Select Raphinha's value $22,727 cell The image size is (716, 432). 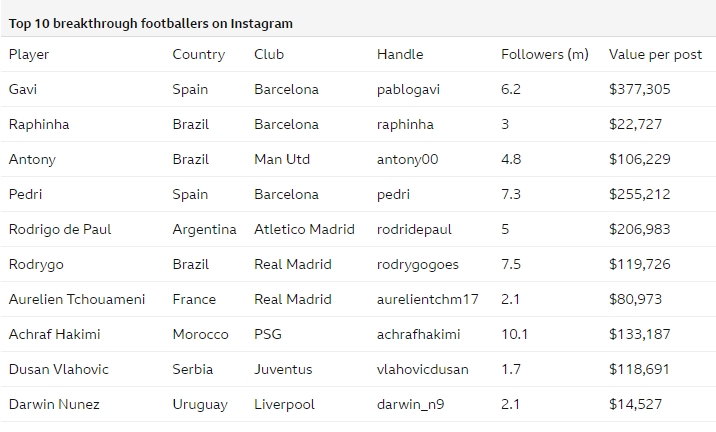click(x=635, y=124)
